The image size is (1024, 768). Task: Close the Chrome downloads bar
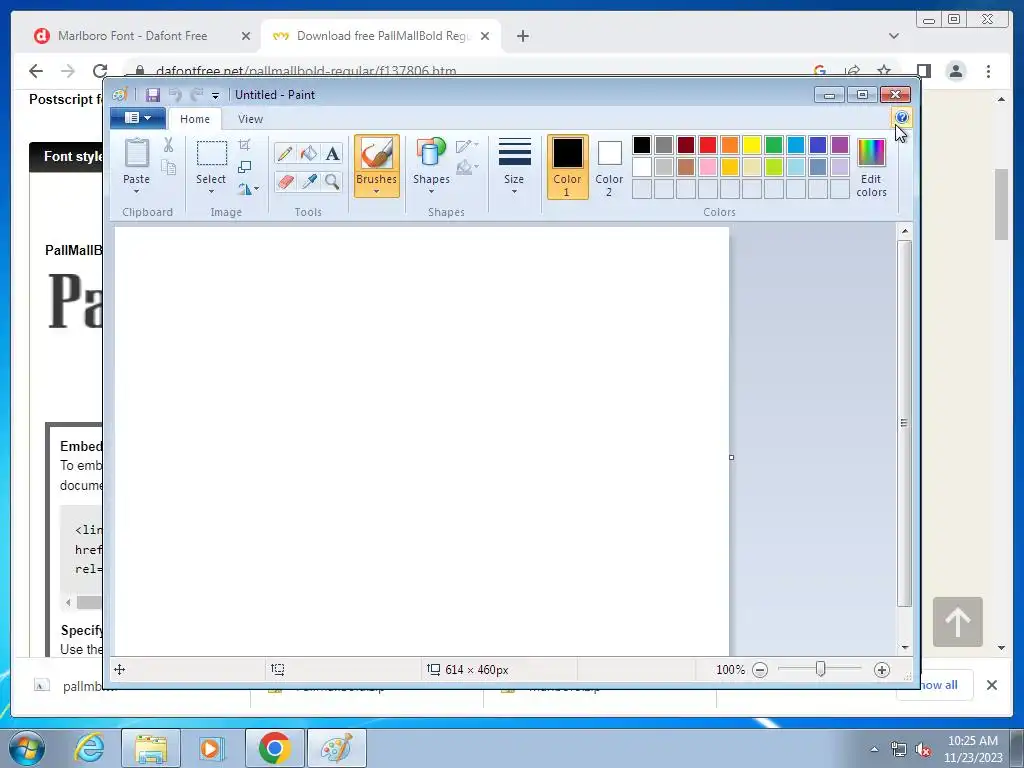click(991, 685)
